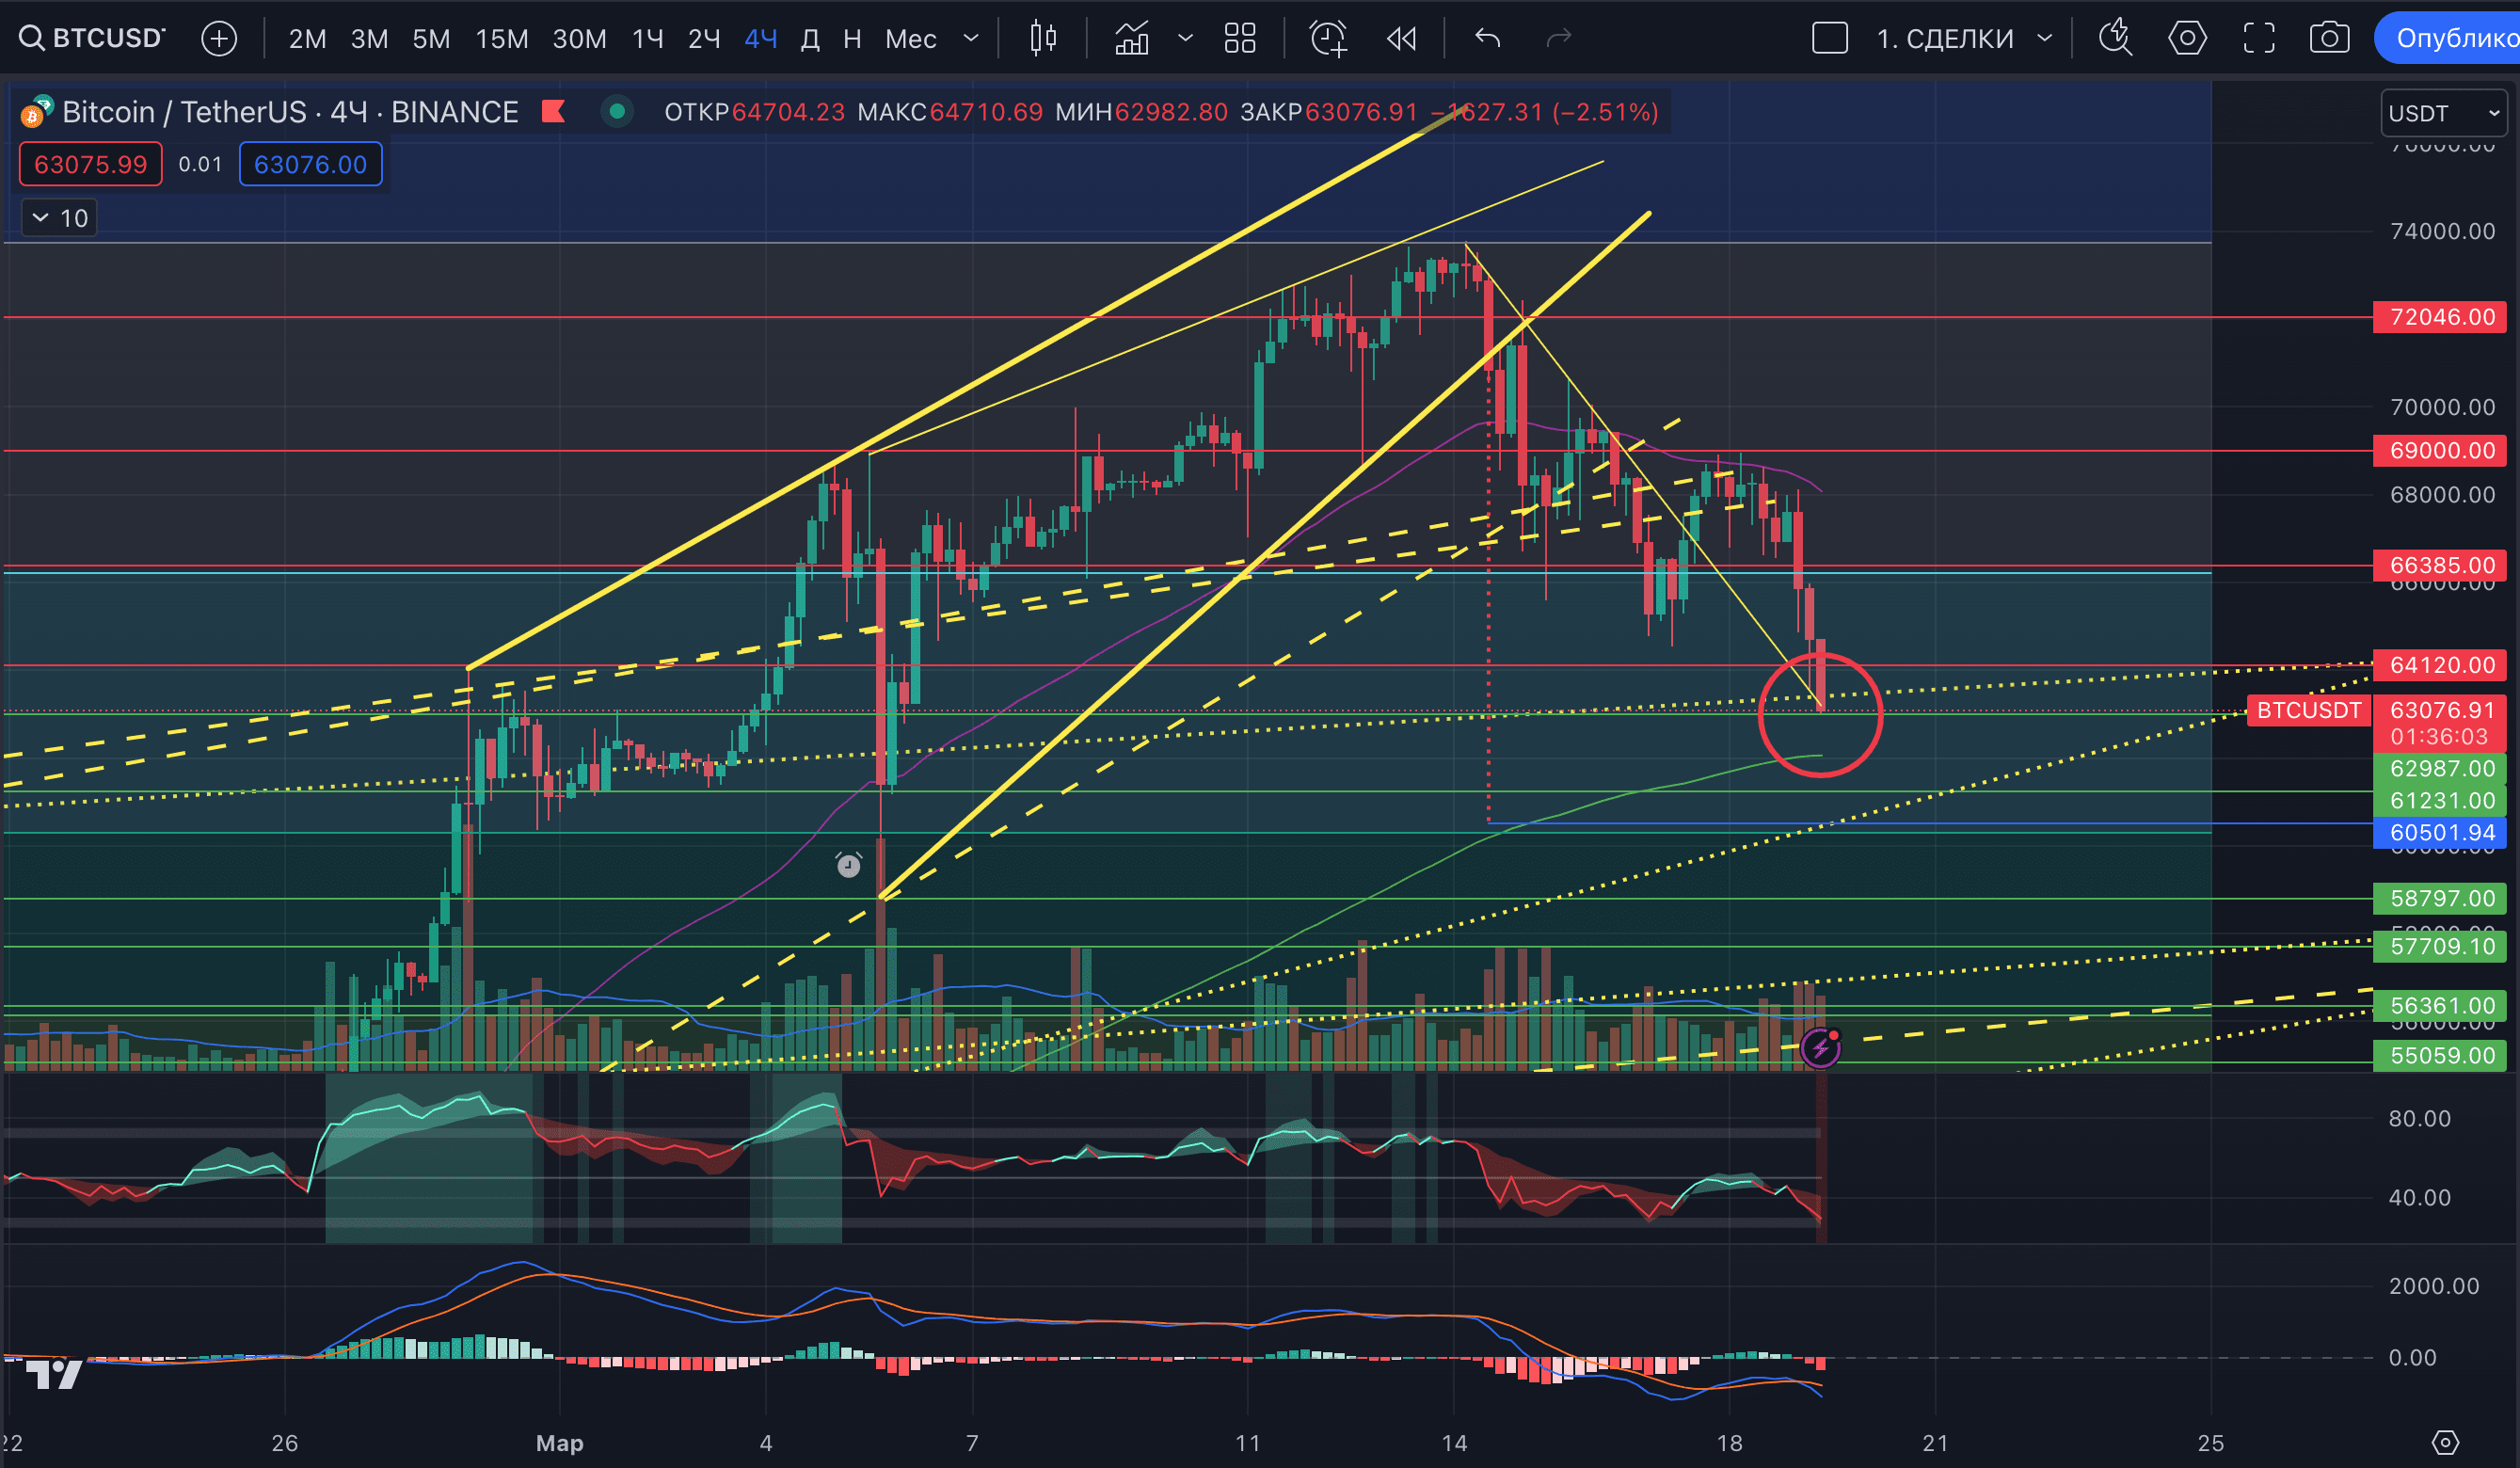Enter fullscreen mode
The image size is (2520, 1468).
pyautogui.click(x=2259, y=38)
